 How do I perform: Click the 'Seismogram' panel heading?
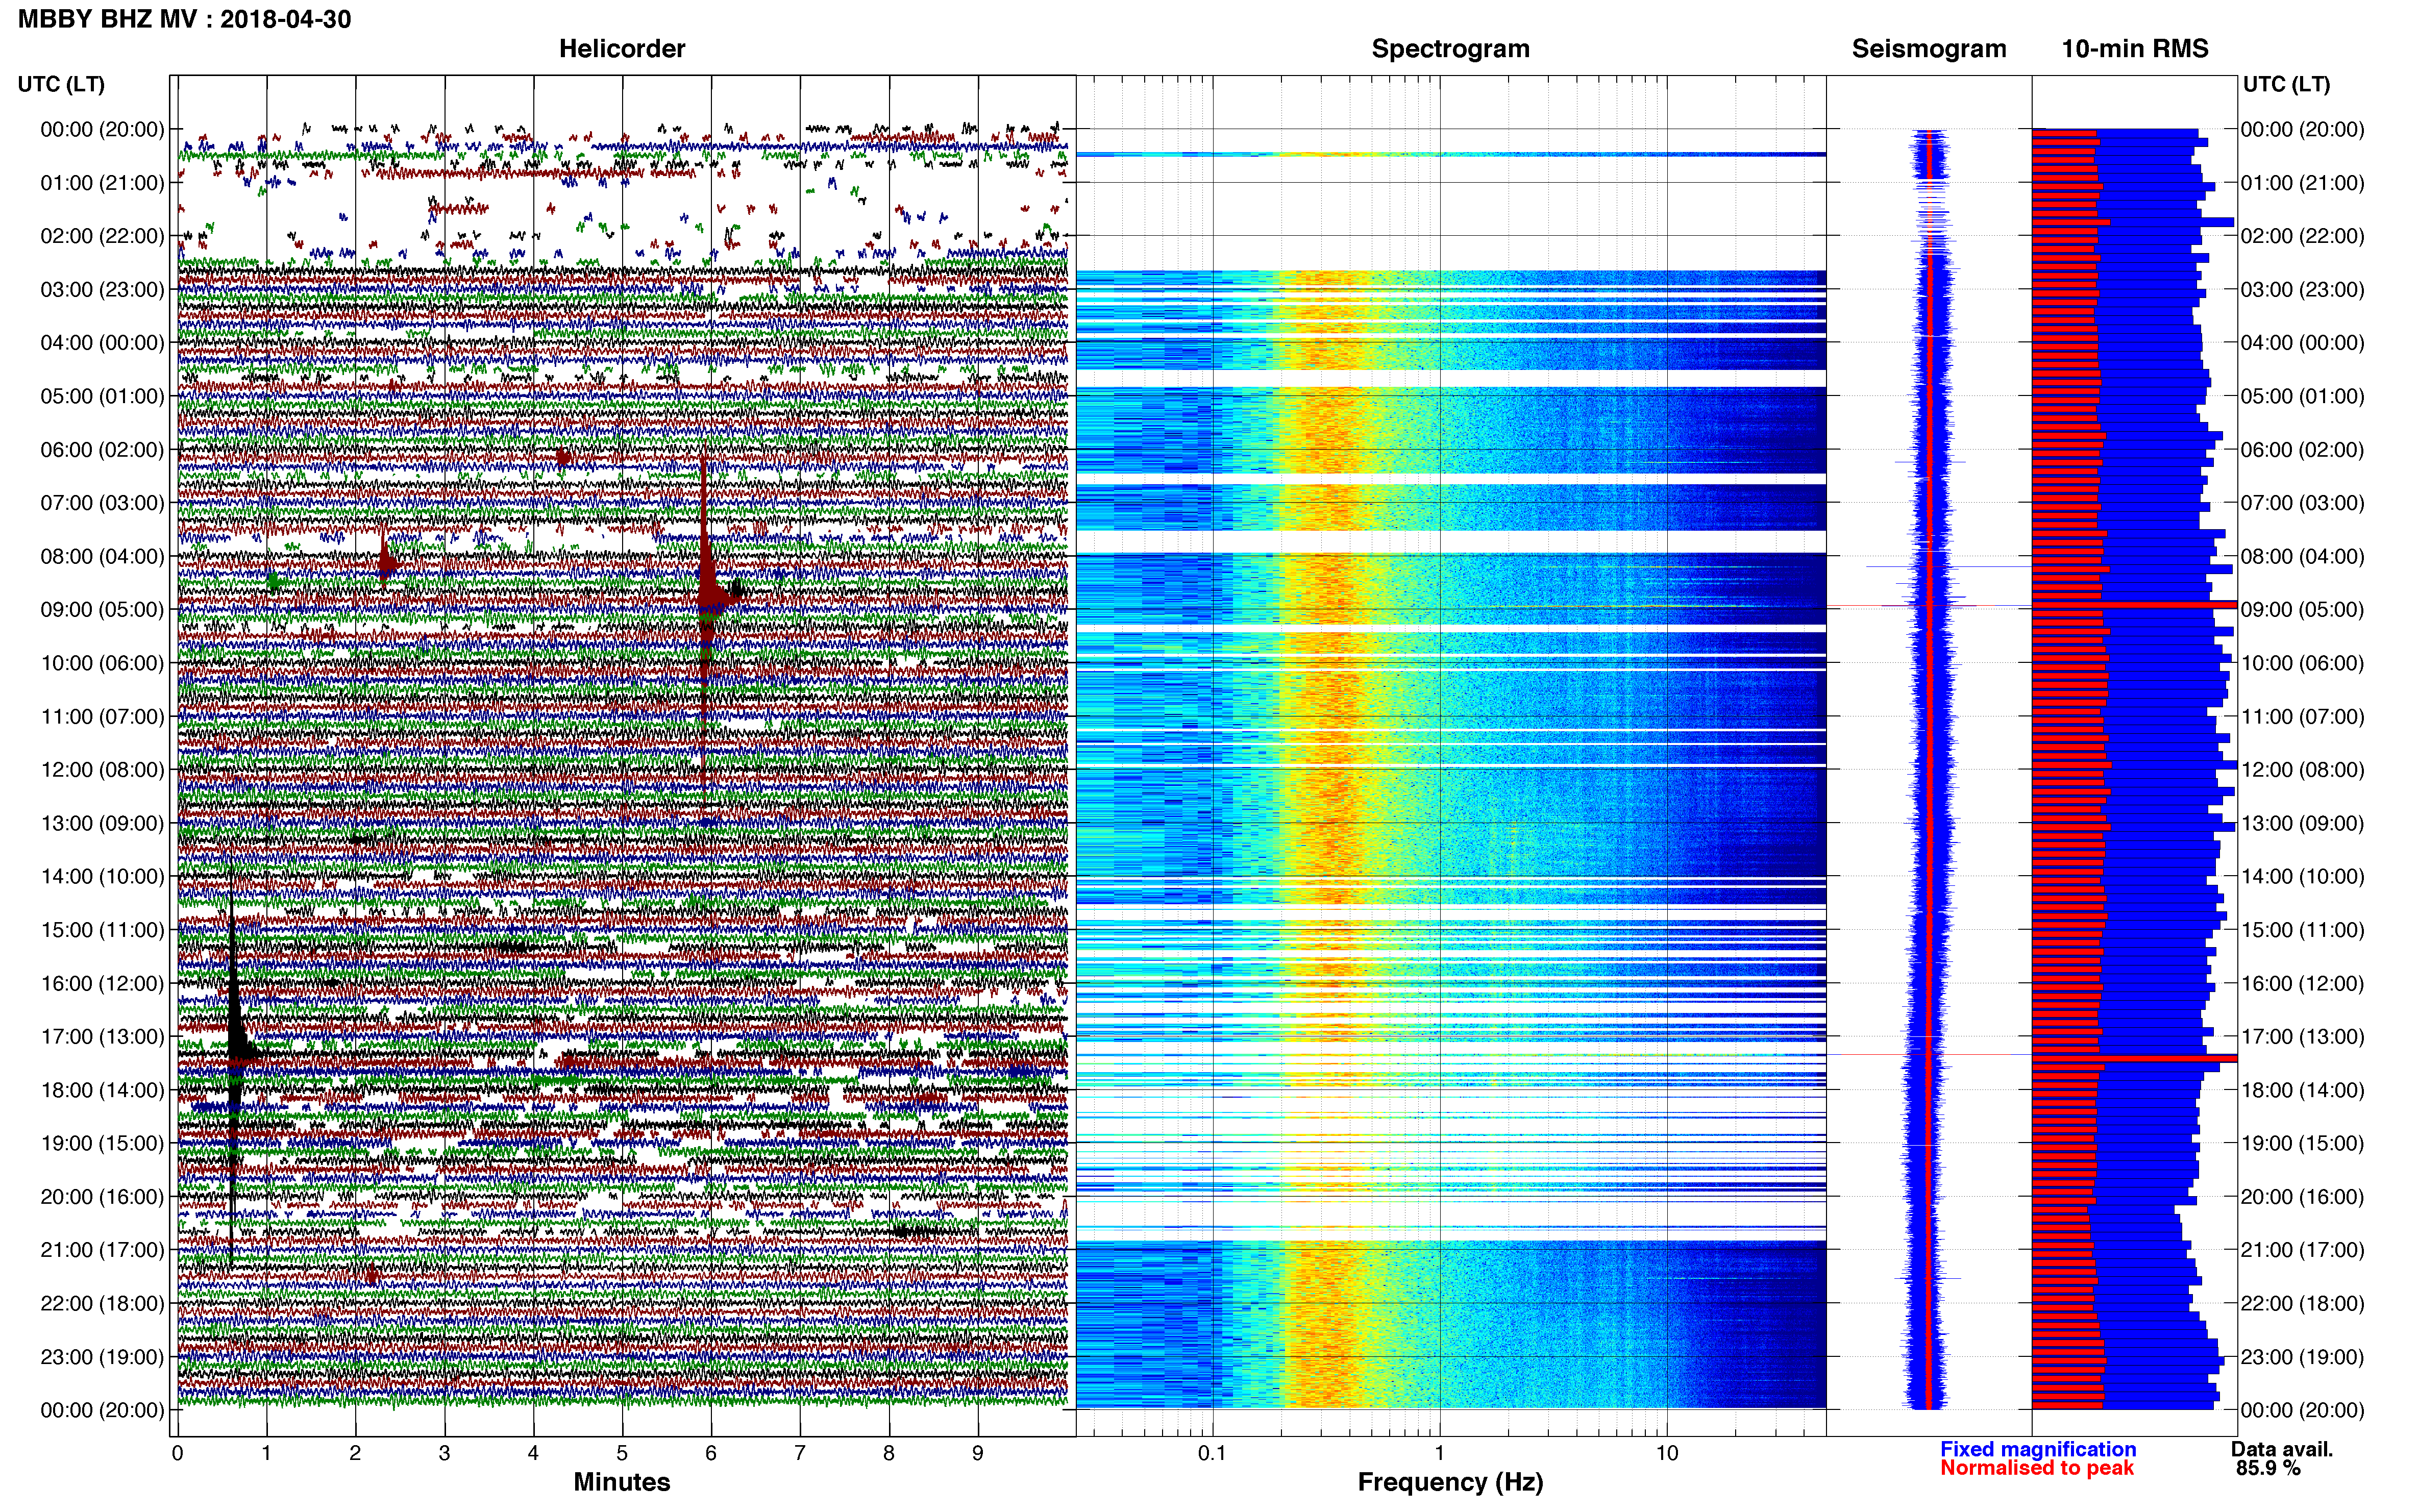point(1929,49)
